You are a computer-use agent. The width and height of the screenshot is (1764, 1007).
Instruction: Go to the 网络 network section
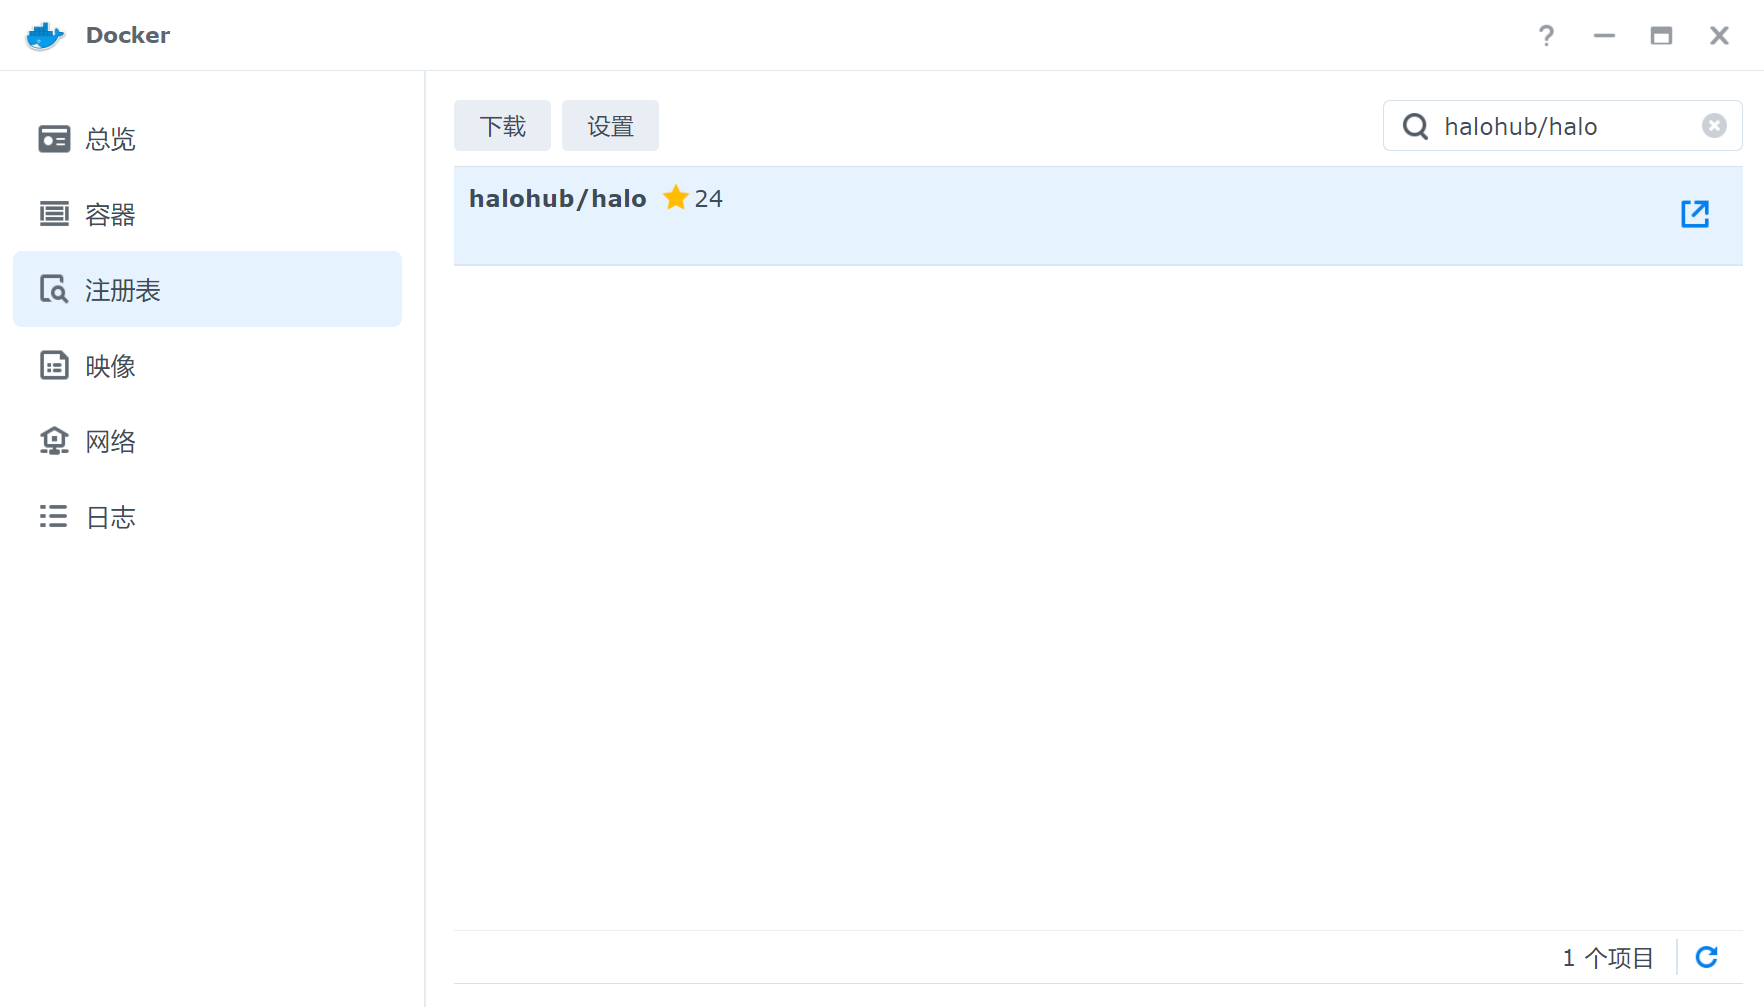[x=207, y=441]
